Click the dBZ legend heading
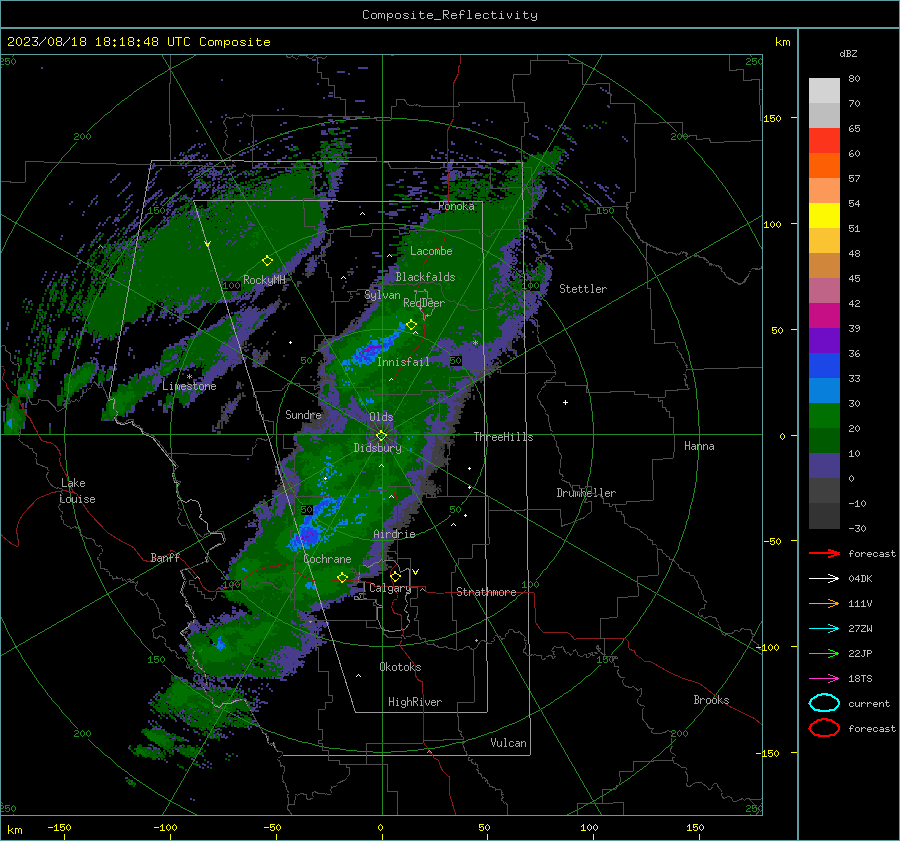Image resolution: width=900 pixels, height=841 pixels. tap(848, 53)
